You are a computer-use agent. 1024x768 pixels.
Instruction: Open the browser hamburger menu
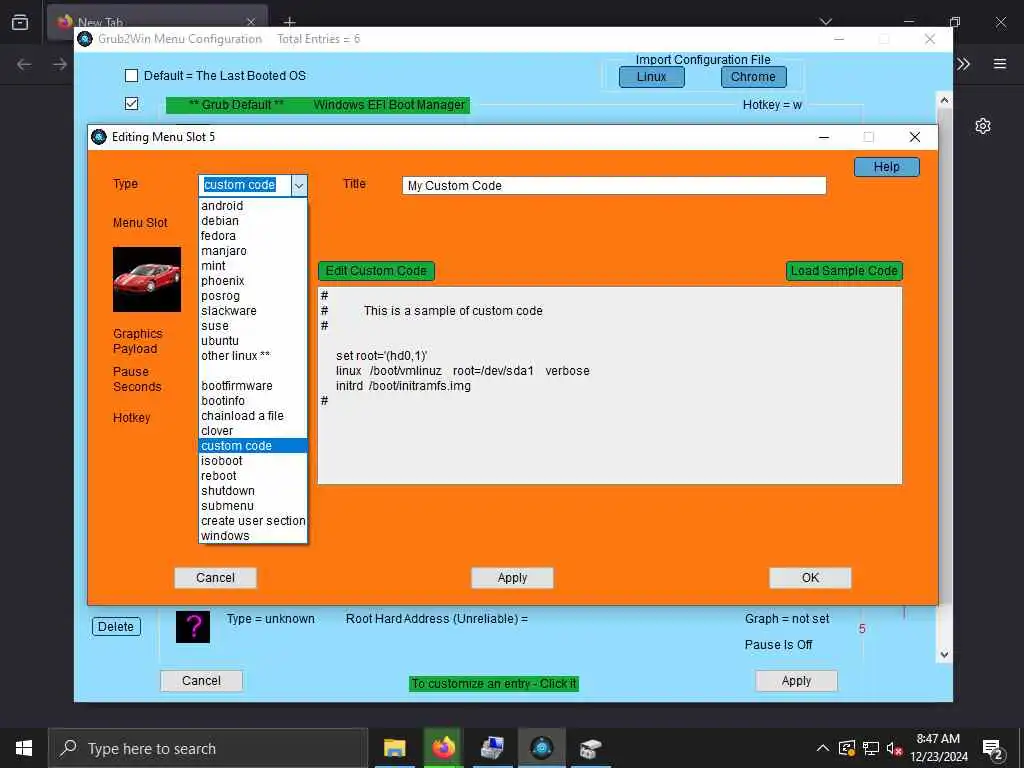[x=1000, y=63]
